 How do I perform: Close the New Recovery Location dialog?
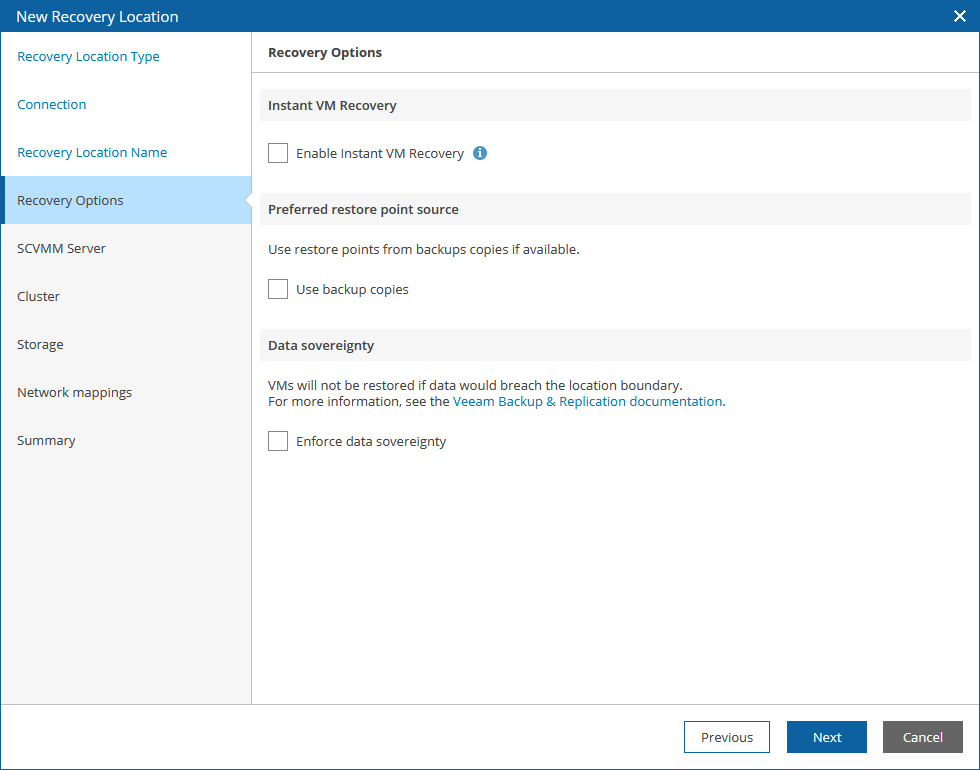[x=959, y=16]
